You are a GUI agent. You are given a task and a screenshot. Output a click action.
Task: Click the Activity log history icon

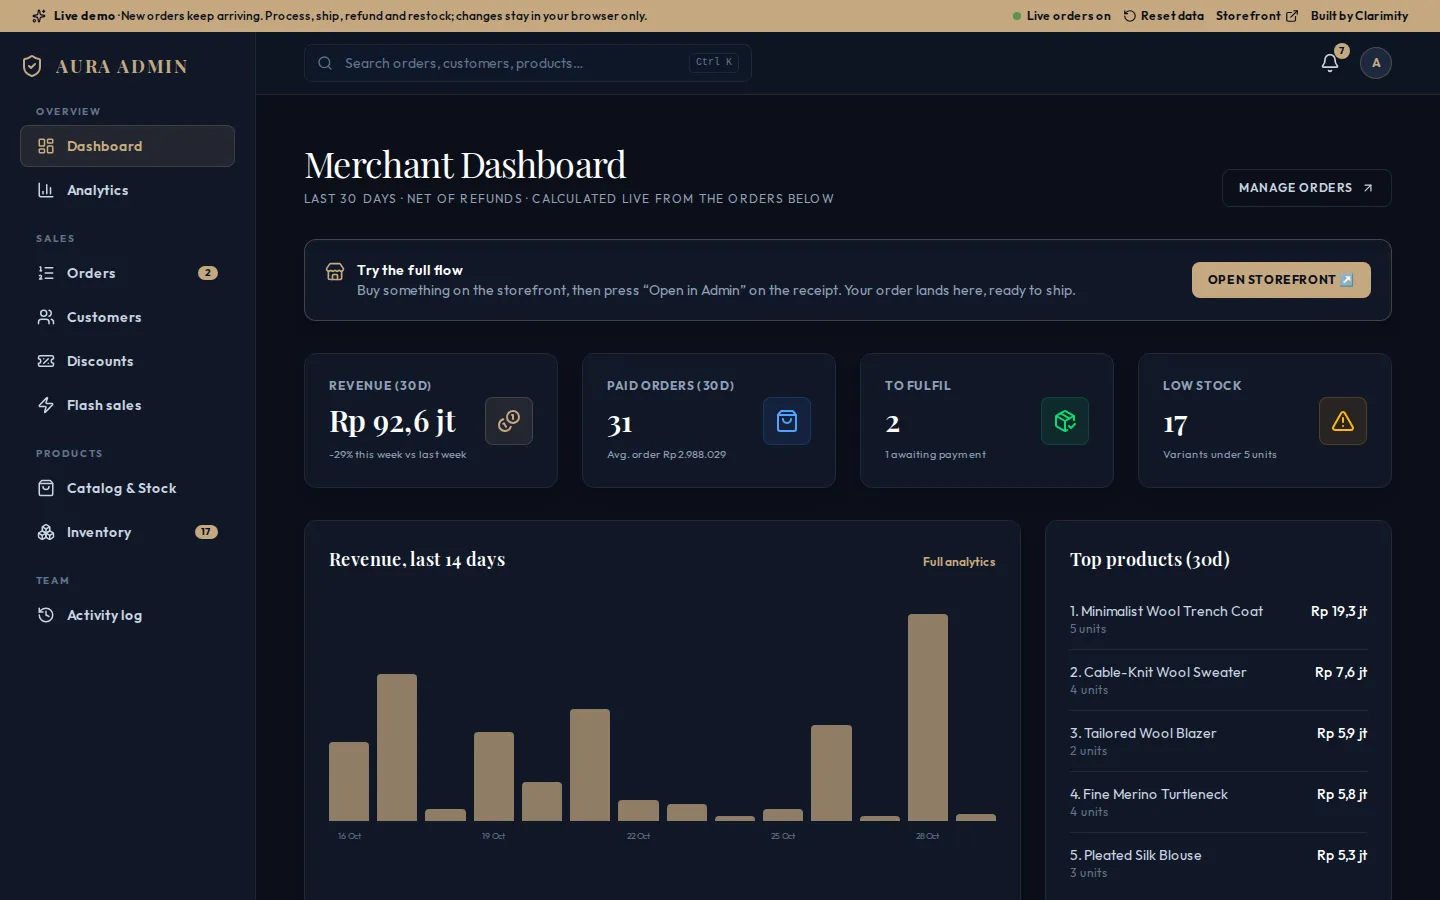[x=46, y=615]
